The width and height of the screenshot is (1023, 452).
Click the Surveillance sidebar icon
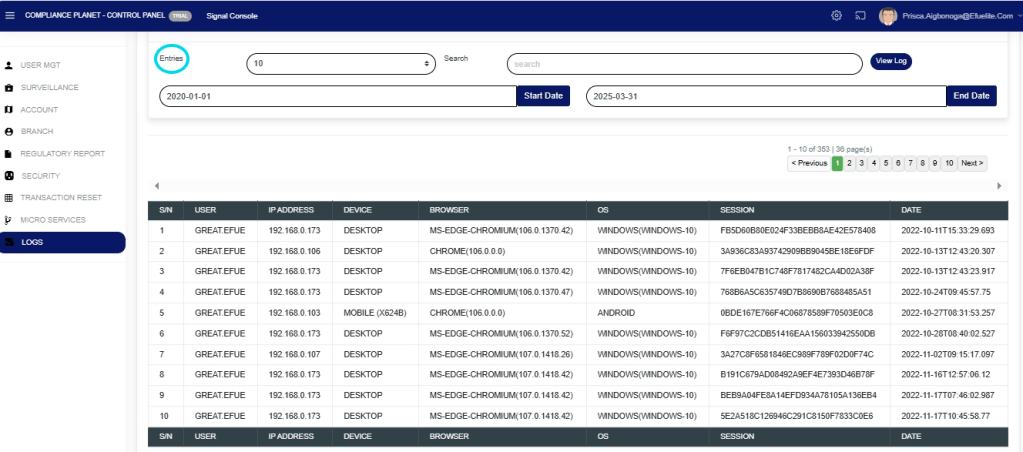click(x=9, y=88)
